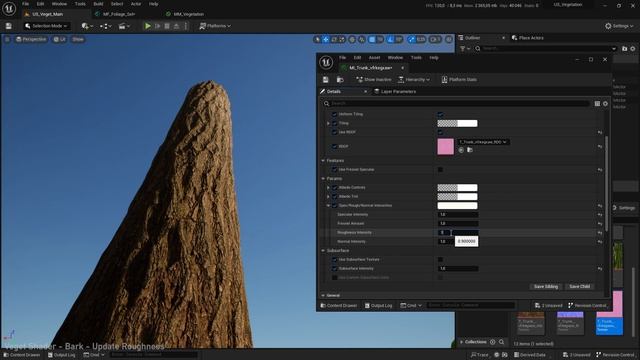This screenshot has height=360, width=640.
Task: Expand the Albedo Controls row
Action: [328, 188]
